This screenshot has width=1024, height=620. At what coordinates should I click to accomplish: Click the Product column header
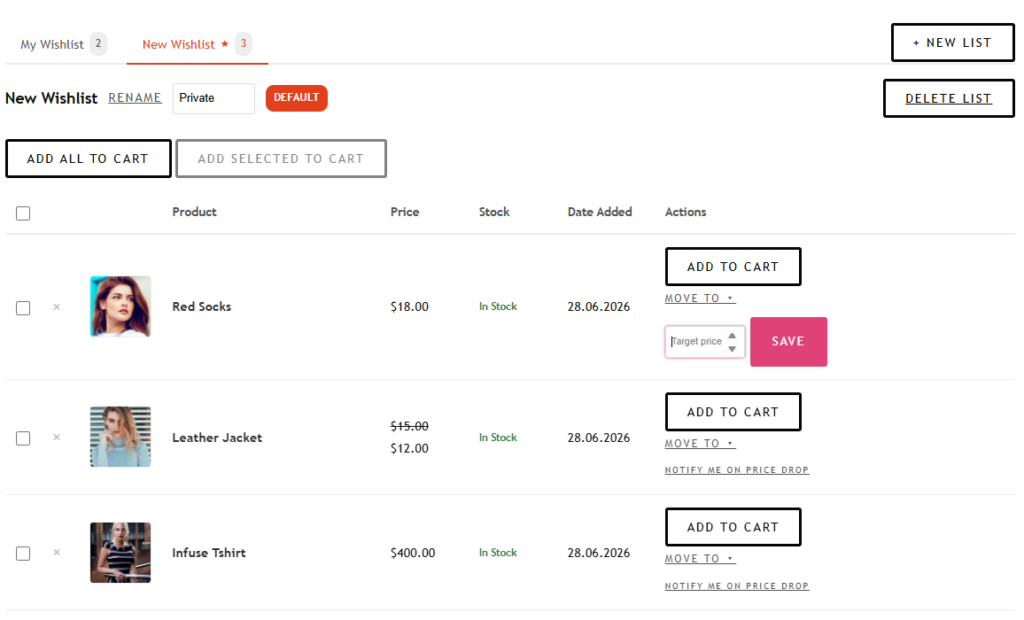pyautogui.click(x=194, y=212)
